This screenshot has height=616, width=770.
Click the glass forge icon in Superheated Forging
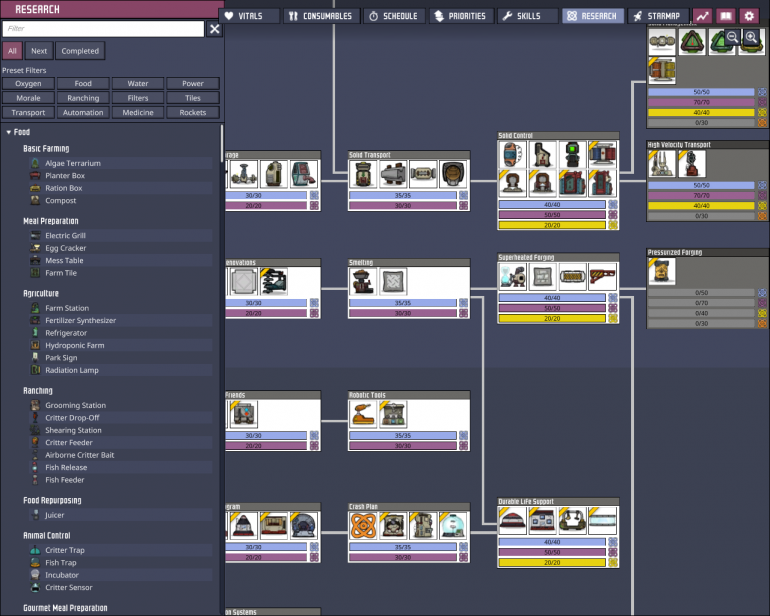coord(512,277)
